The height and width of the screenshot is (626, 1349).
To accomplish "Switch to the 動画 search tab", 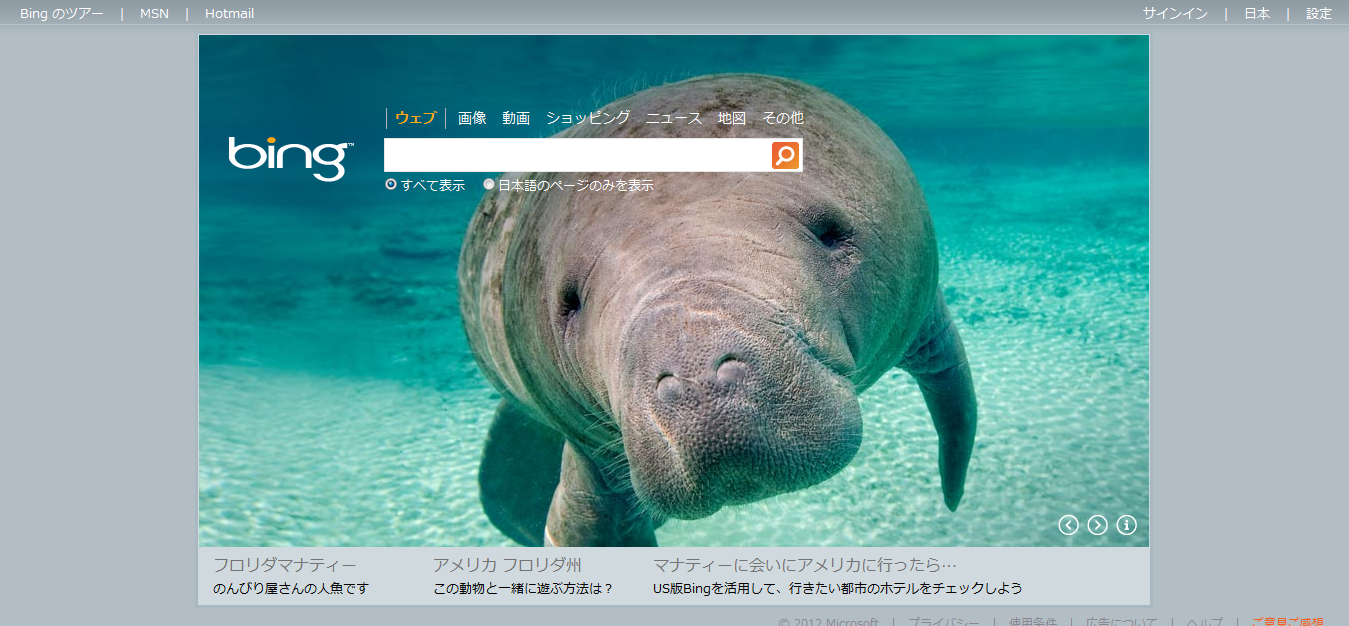I will [516, 118].
